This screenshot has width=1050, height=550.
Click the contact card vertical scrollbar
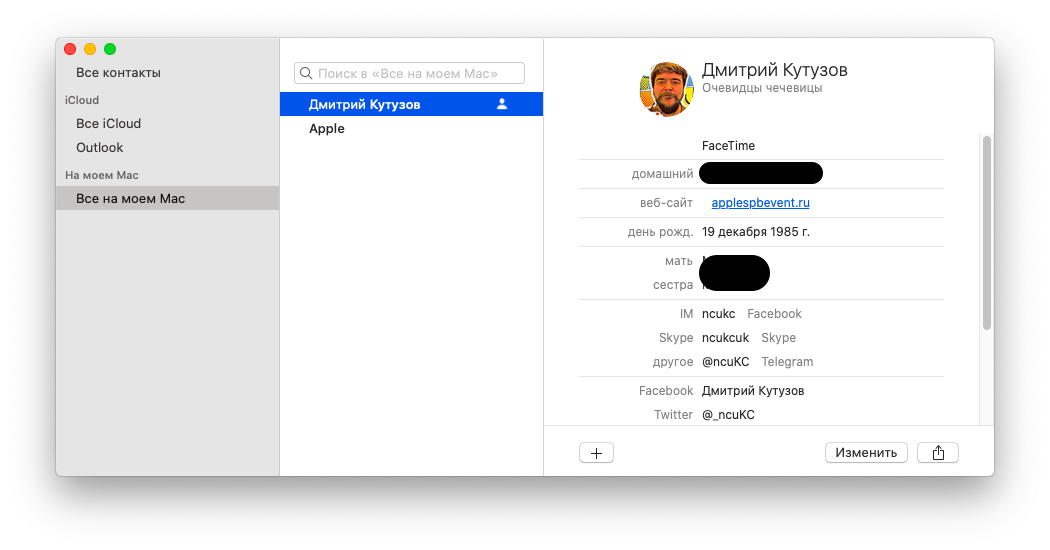[x=986, y=232]
